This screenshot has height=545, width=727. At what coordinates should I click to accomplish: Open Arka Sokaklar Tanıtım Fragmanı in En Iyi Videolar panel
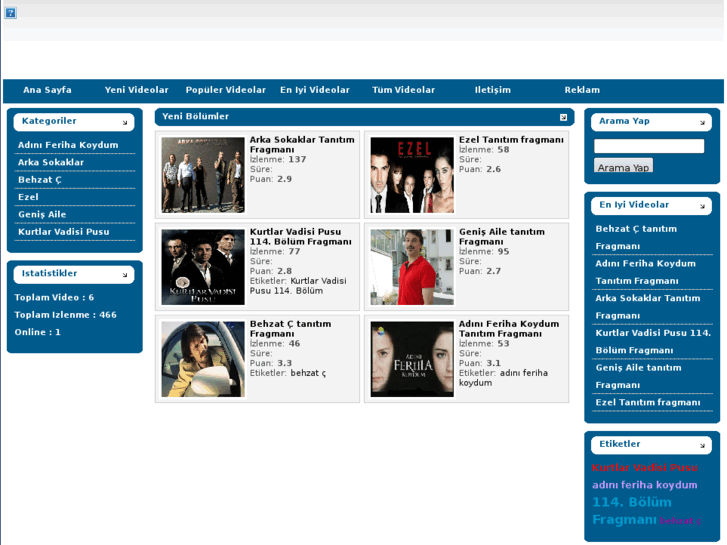[x=648, y=307]
